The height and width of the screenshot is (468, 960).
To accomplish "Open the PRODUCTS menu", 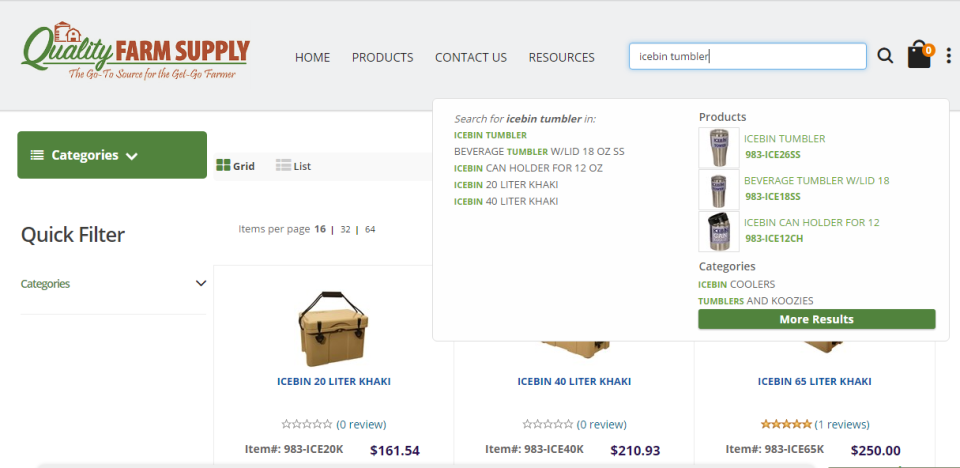I will (383, 58).
